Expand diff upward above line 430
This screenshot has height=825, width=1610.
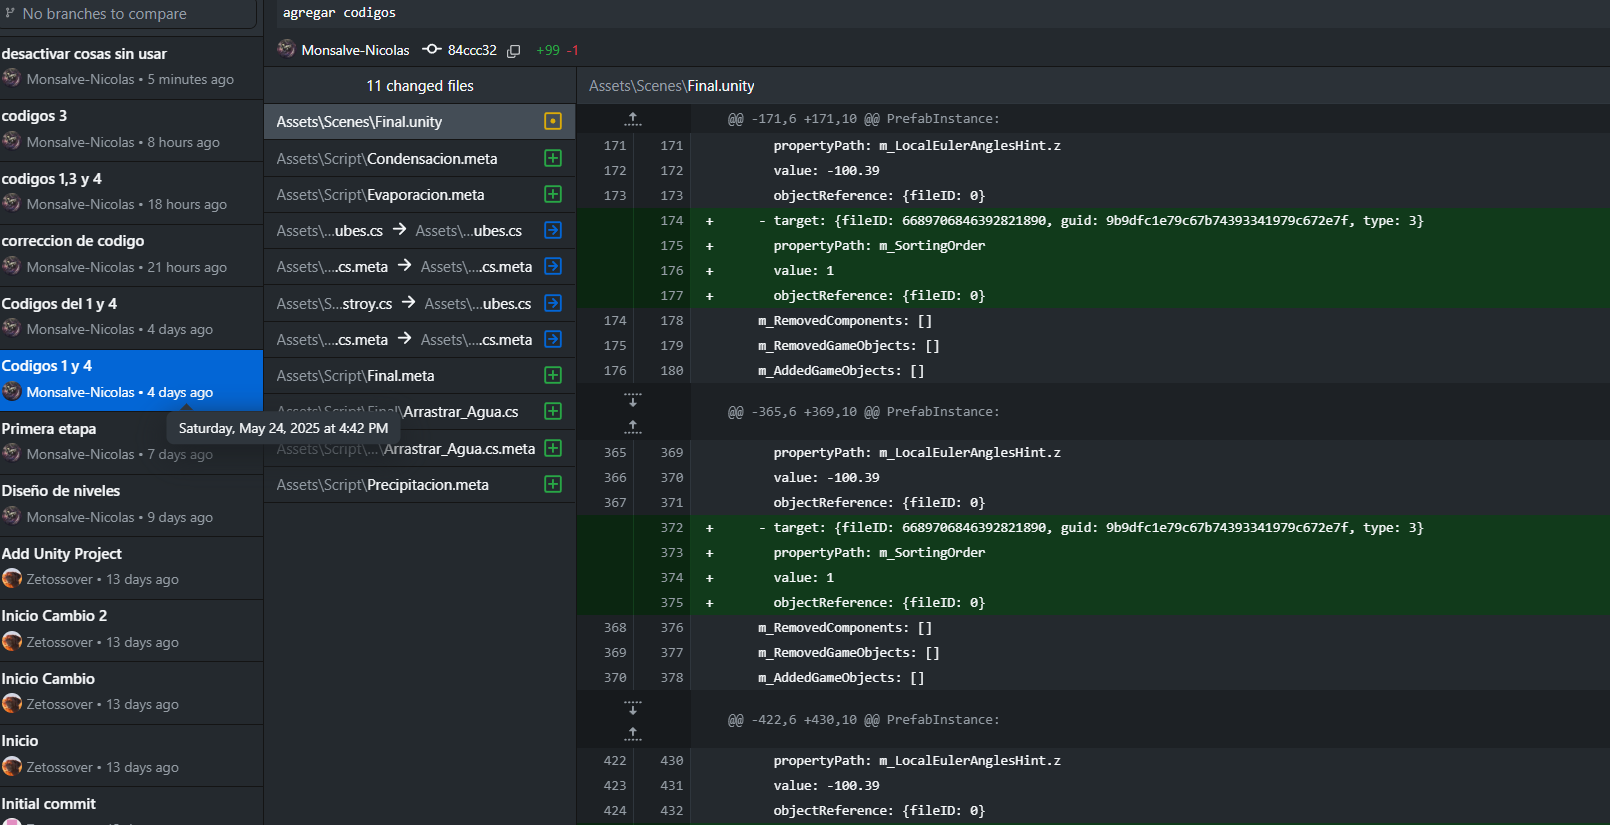click(x=633, y=733)
